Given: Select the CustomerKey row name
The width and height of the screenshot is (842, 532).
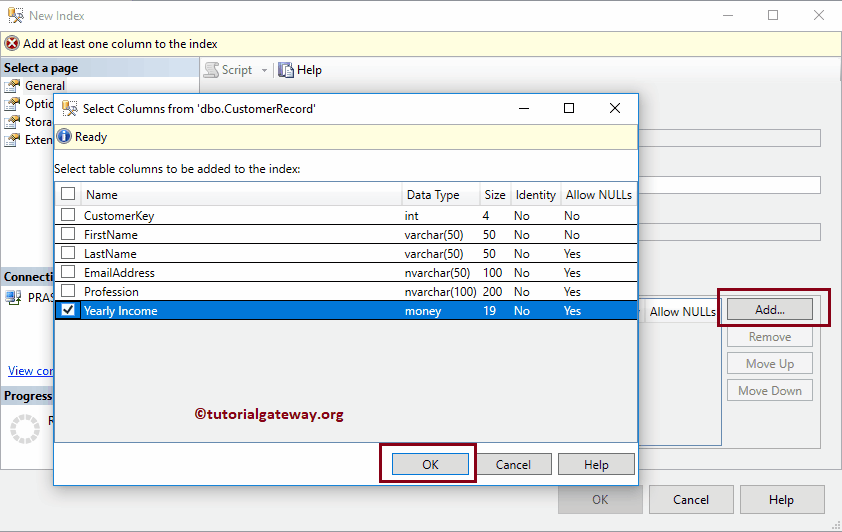Looking at the screenshot, I should [x=119, y=216].
